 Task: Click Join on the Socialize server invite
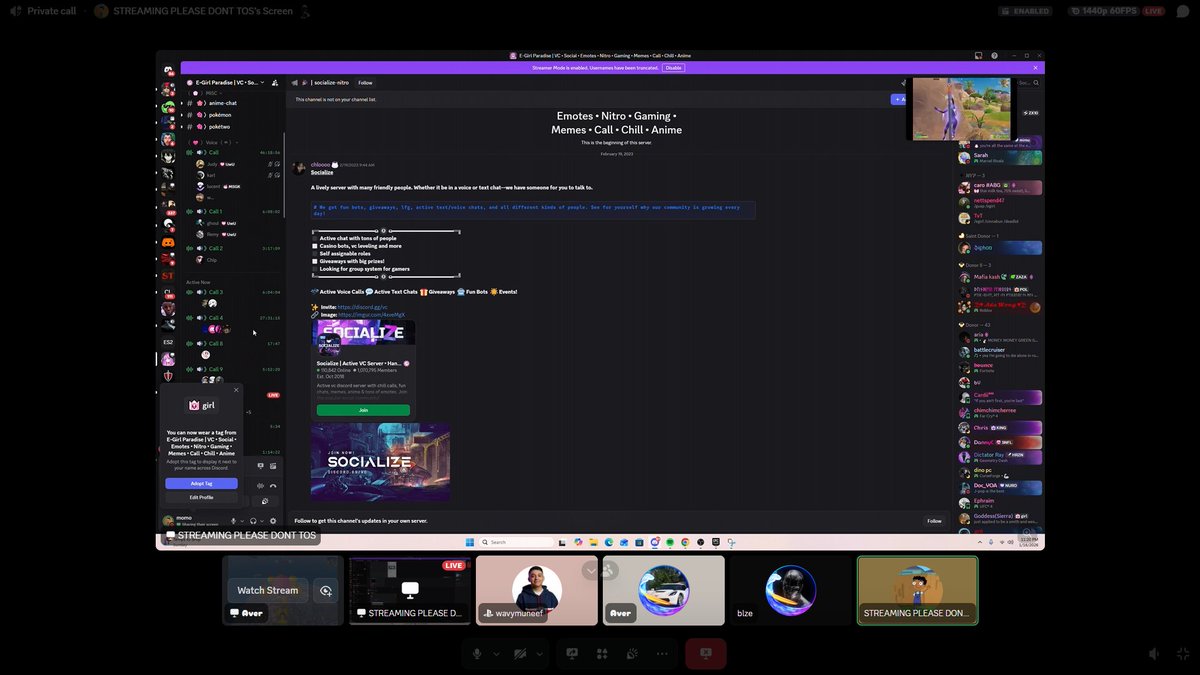363,410
